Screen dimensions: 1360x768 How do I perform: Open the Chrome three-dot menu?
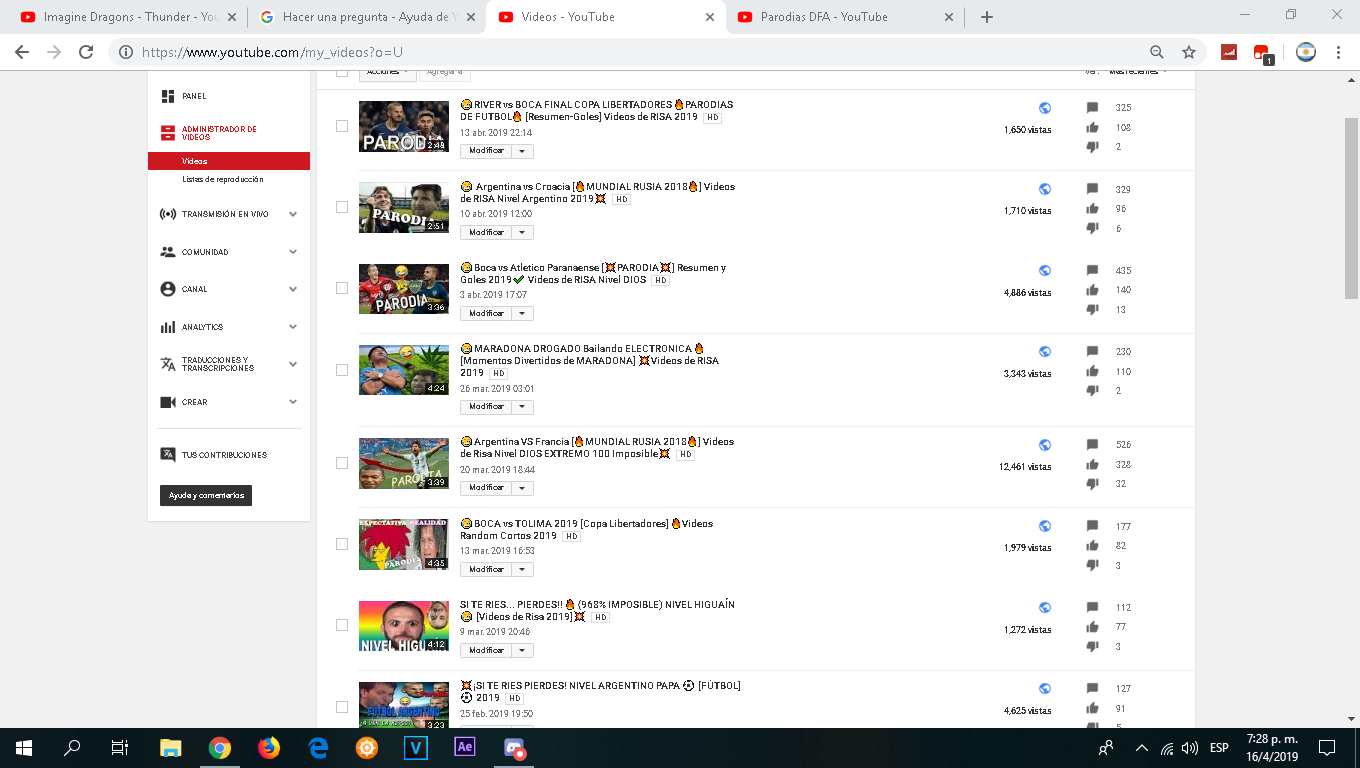pos(1338,52)
